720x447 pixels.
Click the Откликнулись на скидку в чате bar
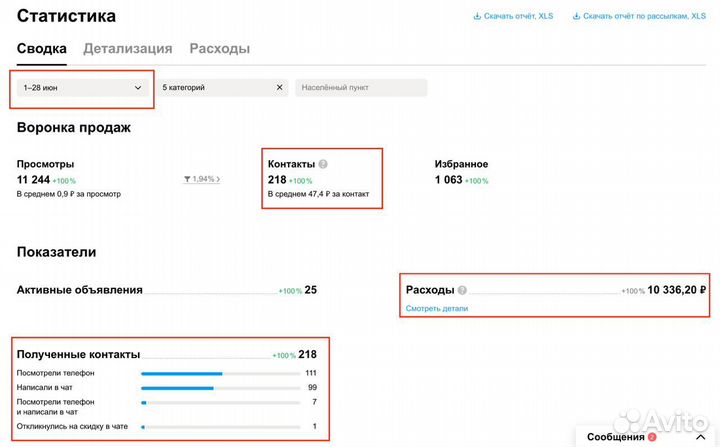tap(220, 427)
